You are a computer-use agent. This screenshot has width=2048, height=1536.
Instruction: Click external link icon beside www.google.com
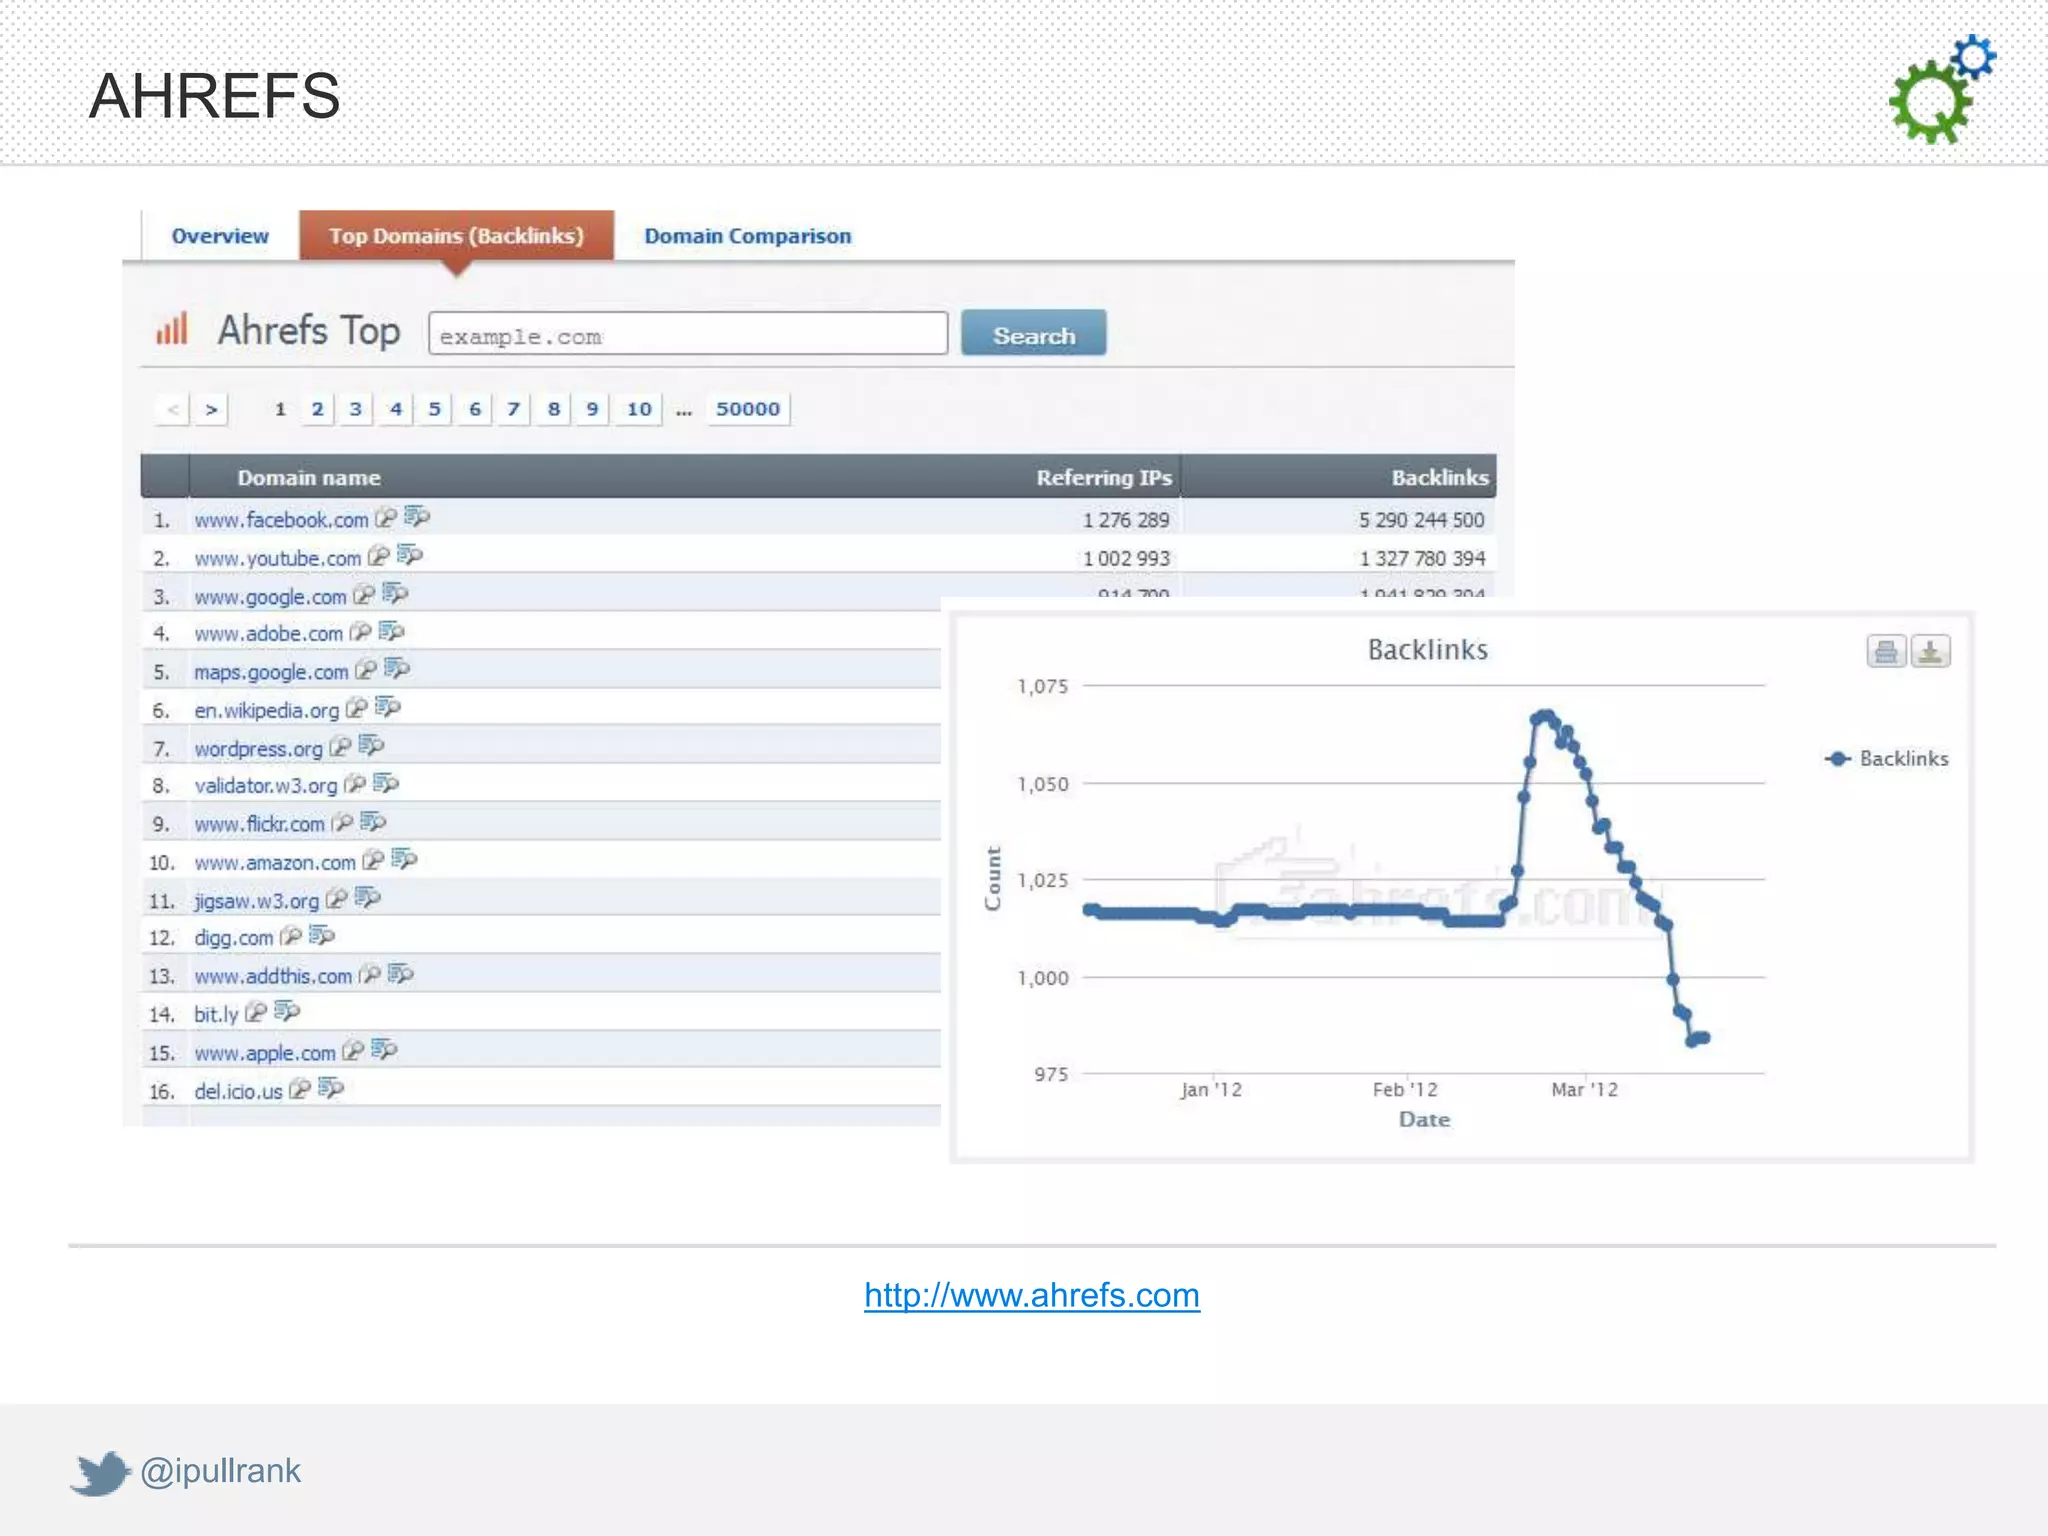click(x=364, y=595)
